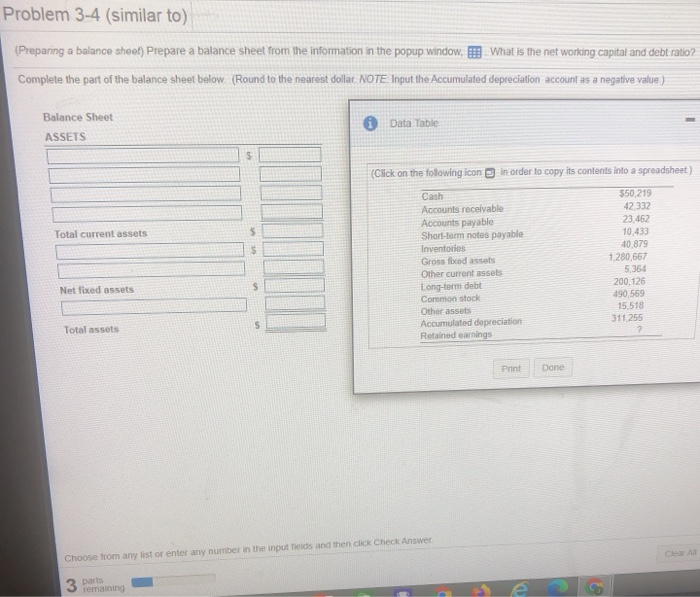700x597 pixels.
Task: Click the Retained earnings row label
Action: tap(456, 335)
